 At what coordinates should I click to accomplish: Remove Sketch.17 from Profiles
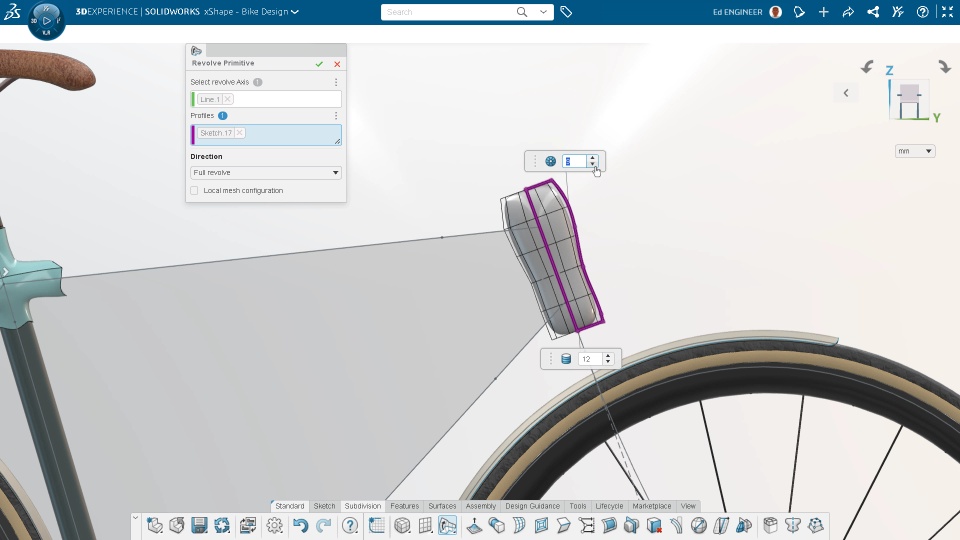coord(239,133)
